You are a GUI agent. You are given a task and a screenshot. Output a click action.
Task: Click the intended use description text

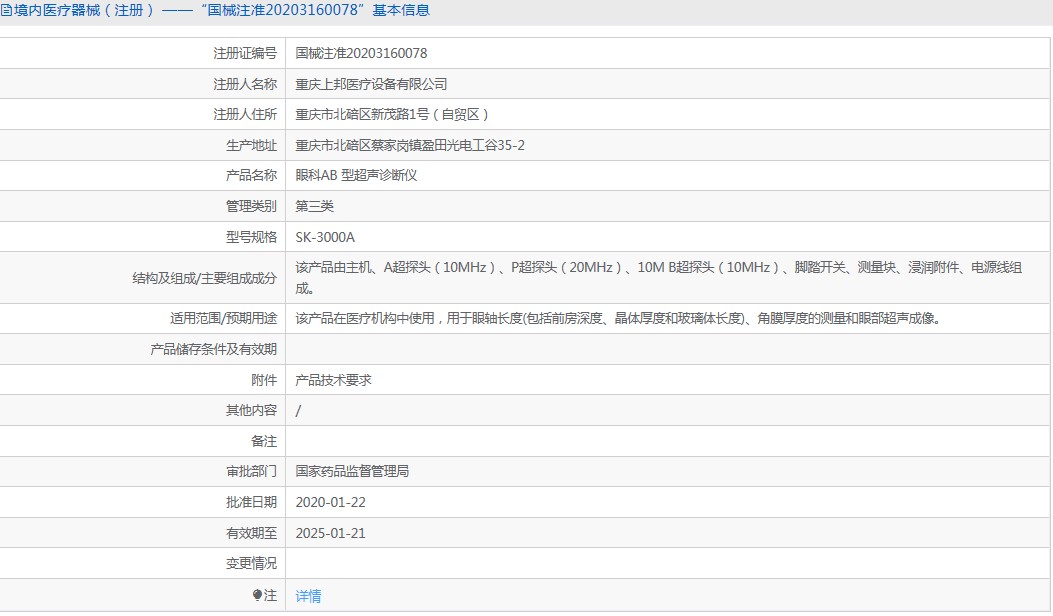point(619,318)
